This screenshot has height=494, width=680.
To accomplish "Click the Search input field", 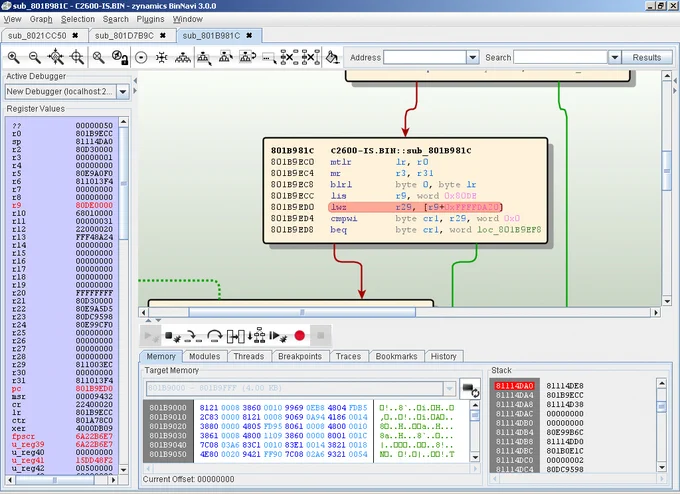I will click(560, 57).
